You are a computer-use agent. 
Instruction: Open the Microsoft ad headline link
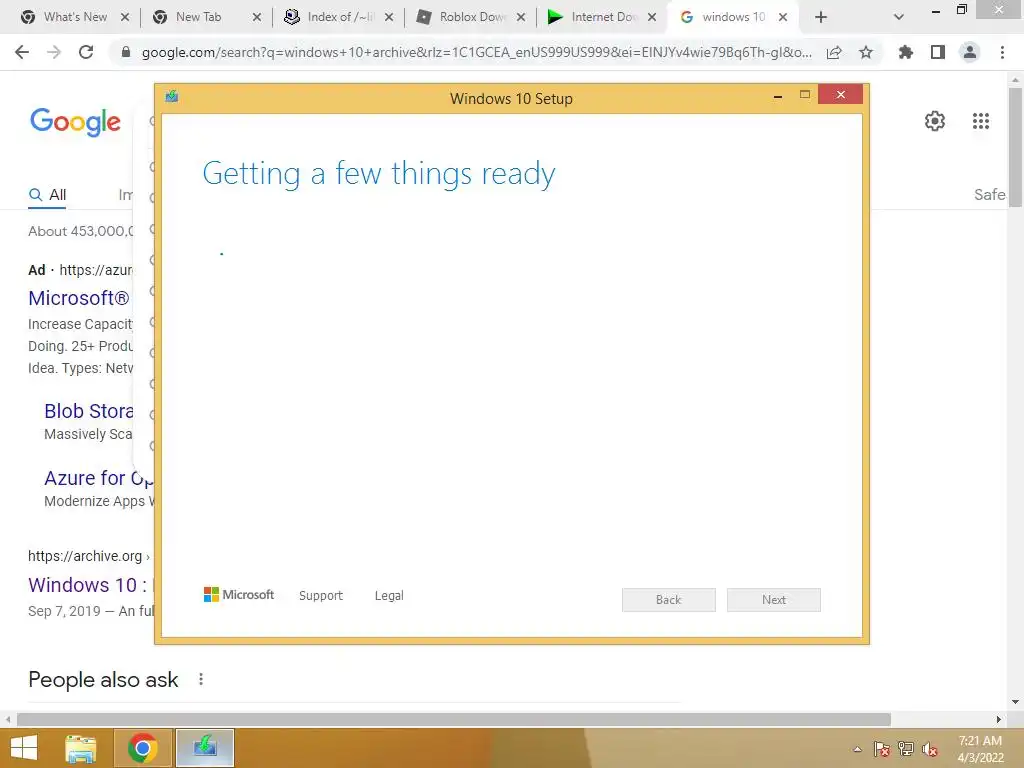[x=79, y=298]
